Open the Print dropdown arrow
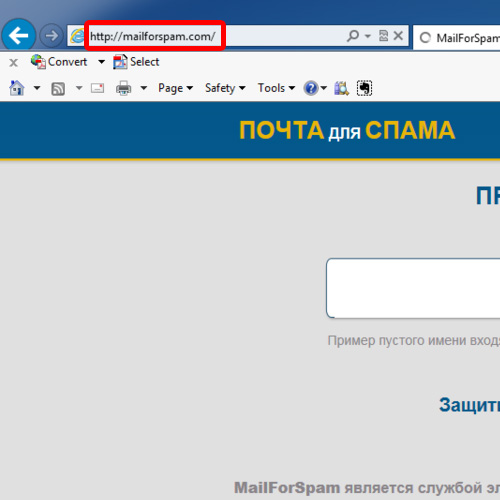 point(144,88)
